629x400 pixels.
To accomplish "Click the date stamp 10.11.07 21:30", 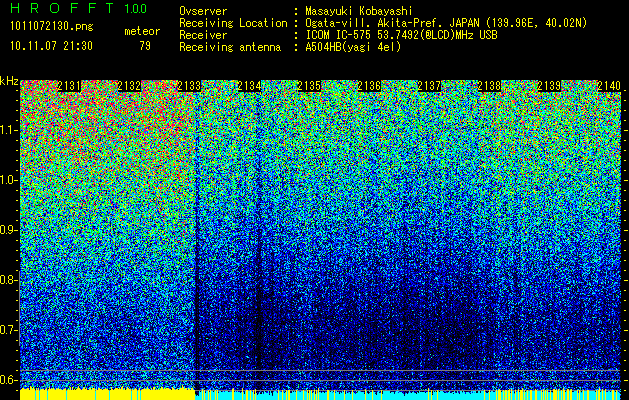I will point(51,46).
